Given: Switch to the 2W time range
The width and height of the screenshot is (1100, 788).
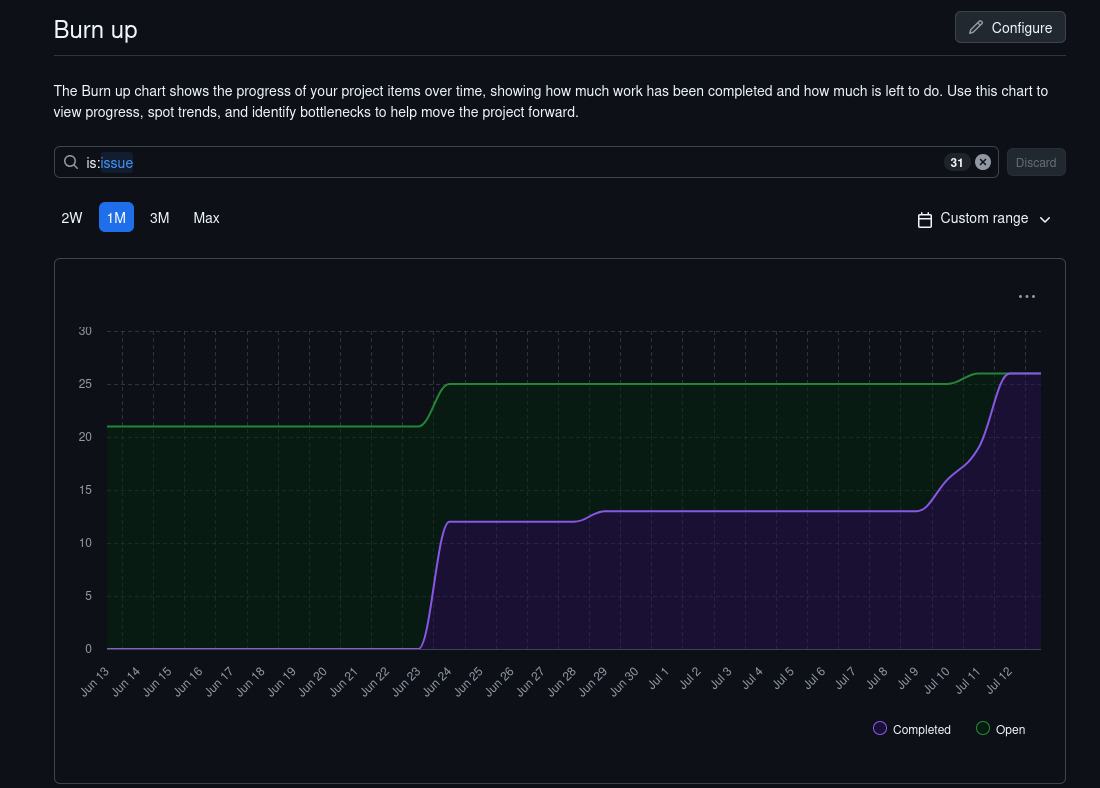Looking at the screenshot, I should 72,217.
